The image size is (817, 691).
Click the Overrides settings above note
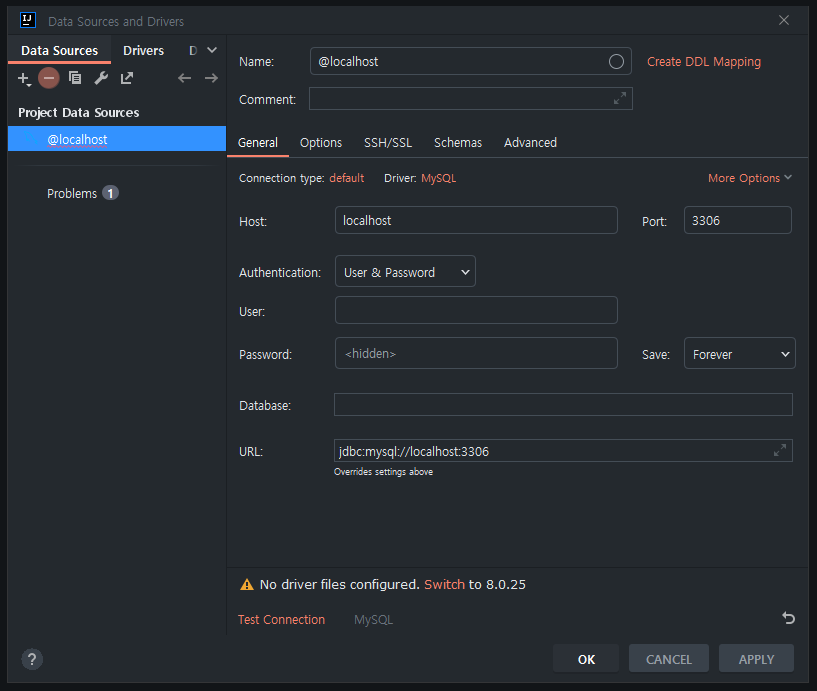point(383,472)
